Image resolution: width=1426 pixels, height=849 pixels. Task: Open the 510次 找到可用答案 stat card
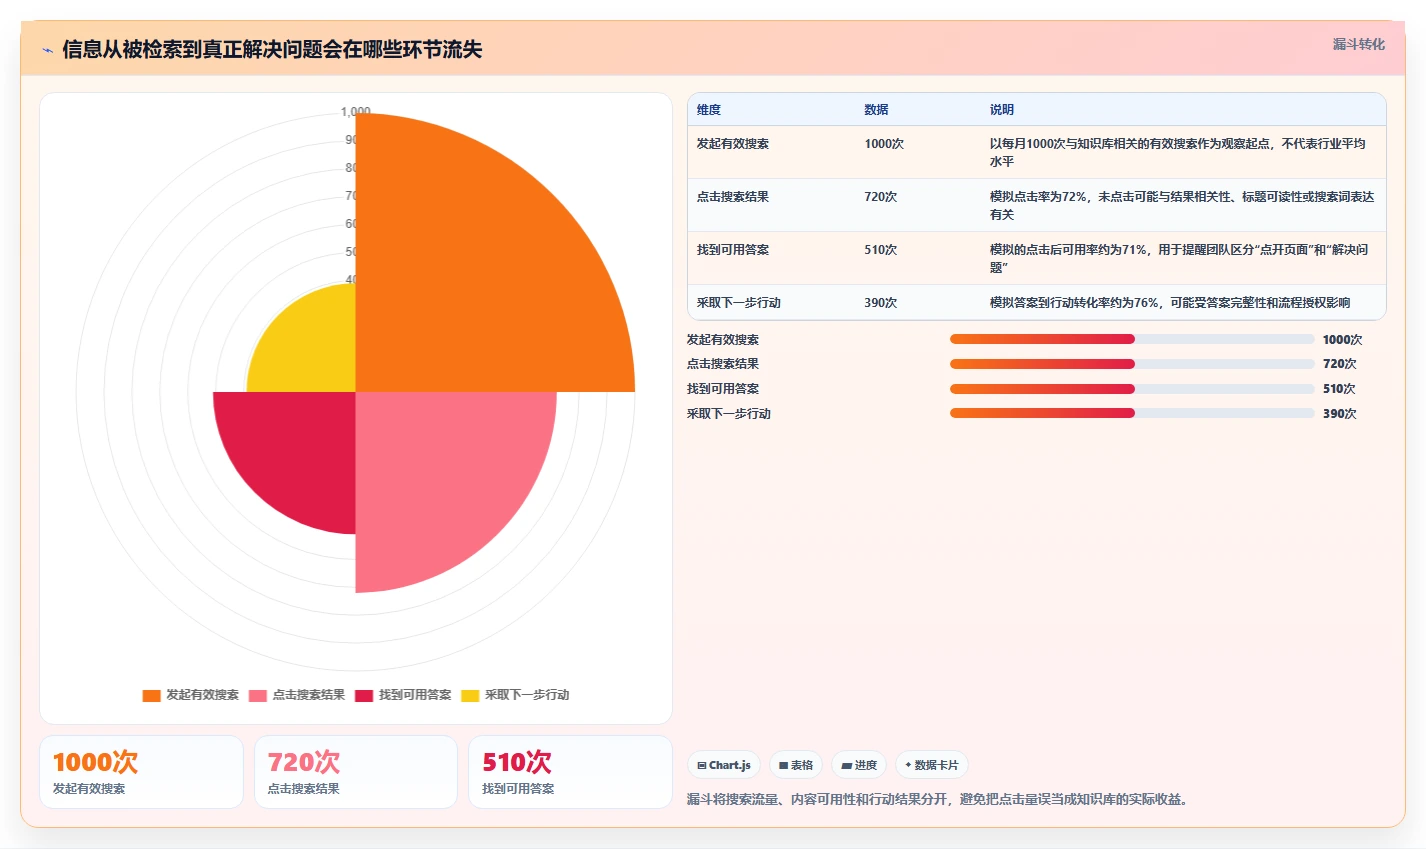pyautogui.click(x=570, y=772)
